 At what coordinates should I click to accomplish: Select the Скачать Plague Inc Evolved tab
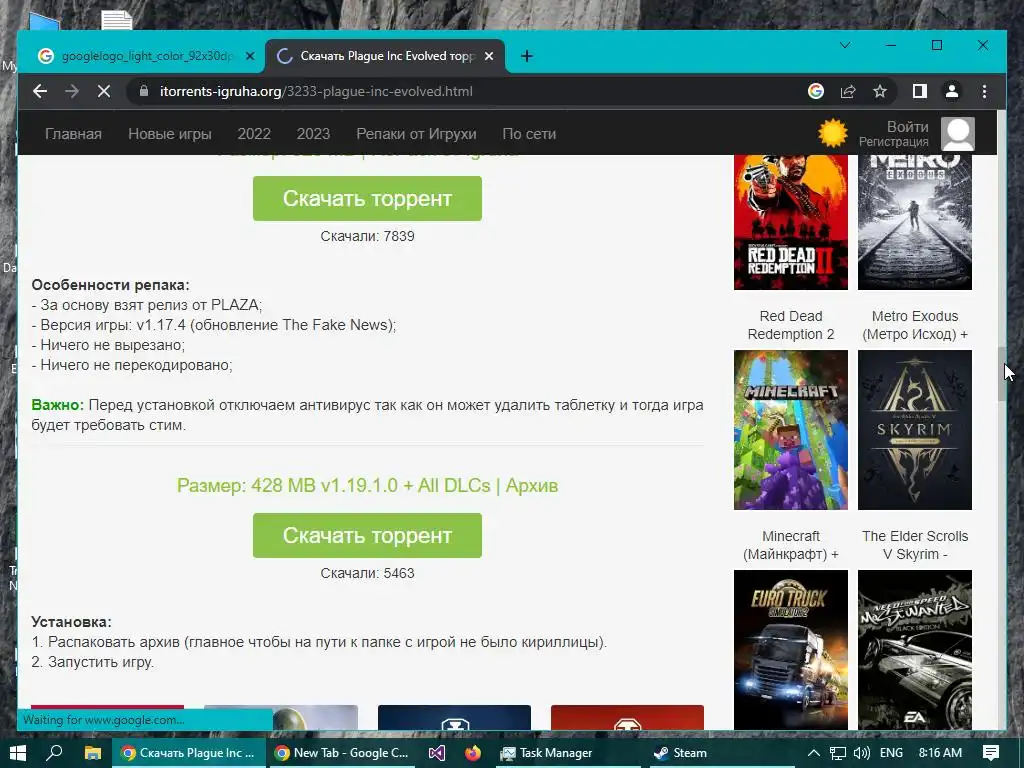[385, 56]
